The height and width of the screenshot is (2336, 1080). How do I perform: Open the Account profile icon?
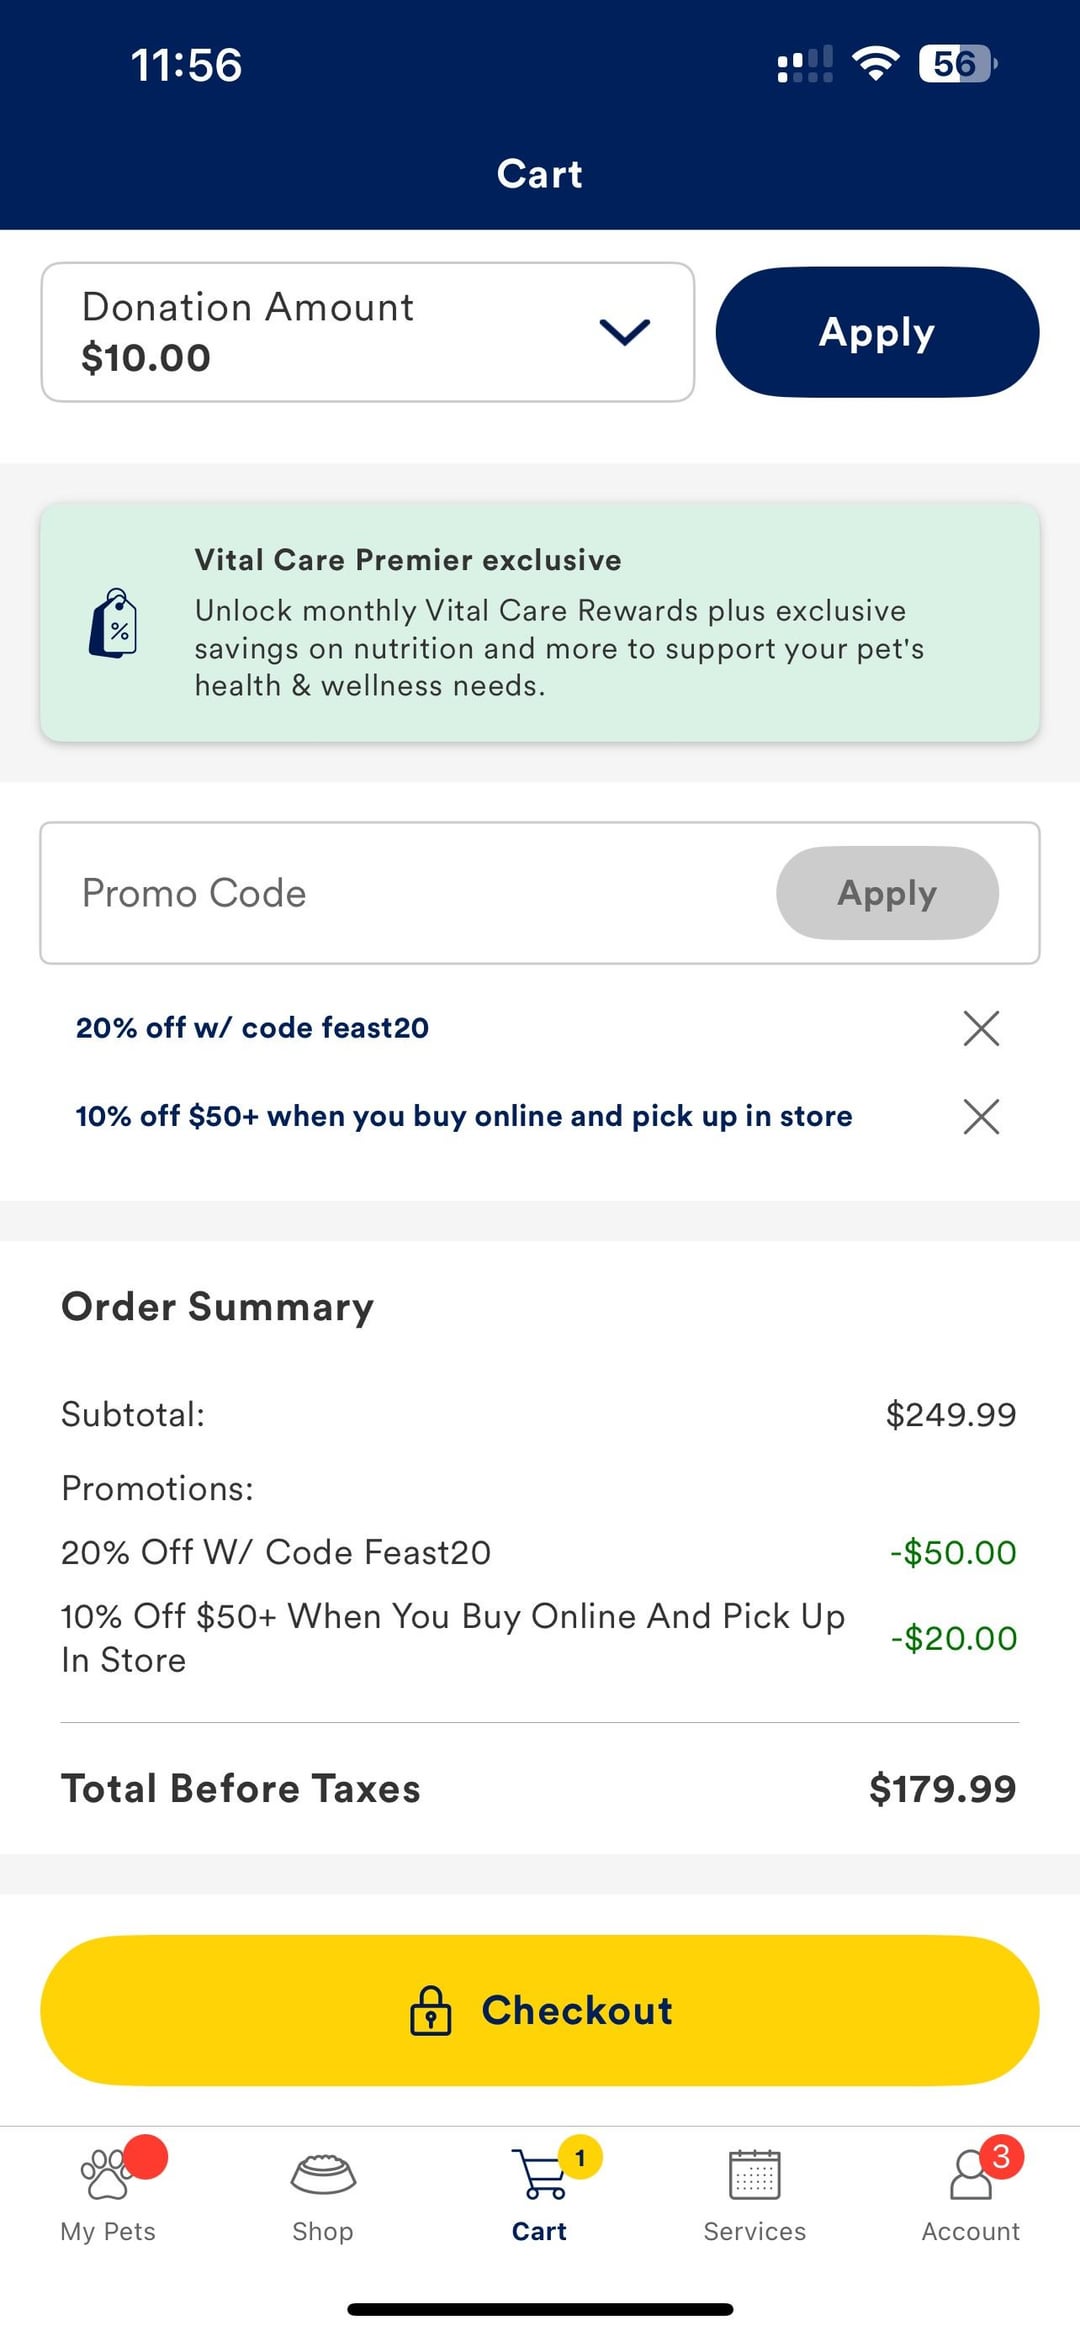pyautogui.click(x=970, y=2176)
